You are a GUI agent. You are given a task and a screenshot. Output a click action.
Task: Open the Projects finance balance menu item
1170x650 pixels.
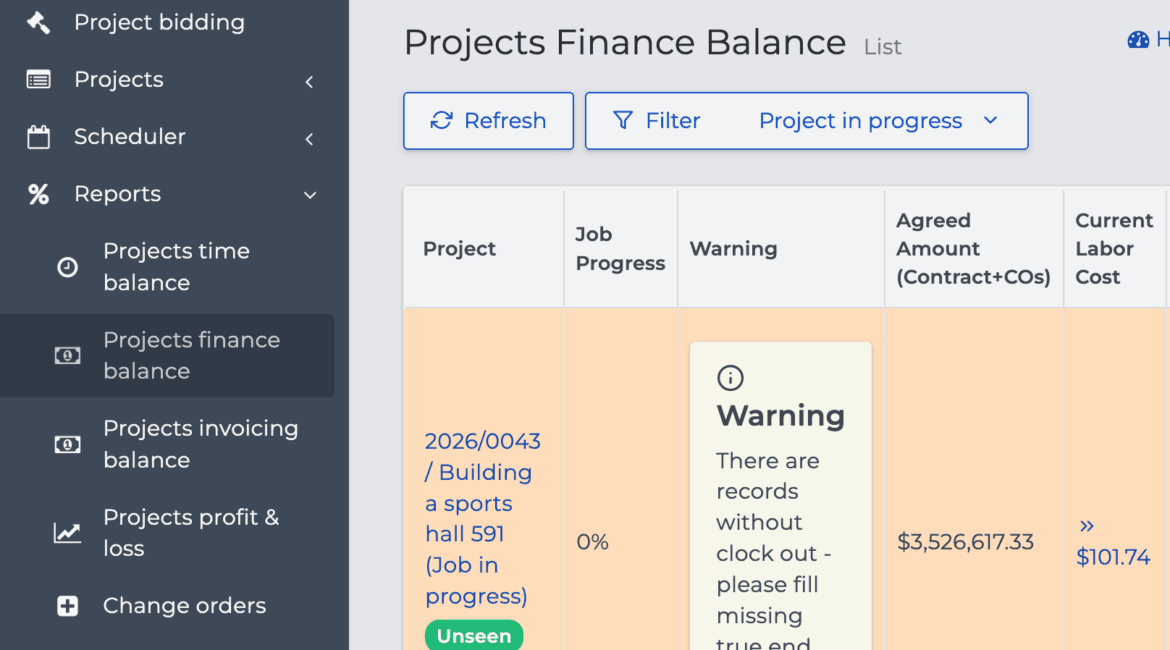(190, 355)
